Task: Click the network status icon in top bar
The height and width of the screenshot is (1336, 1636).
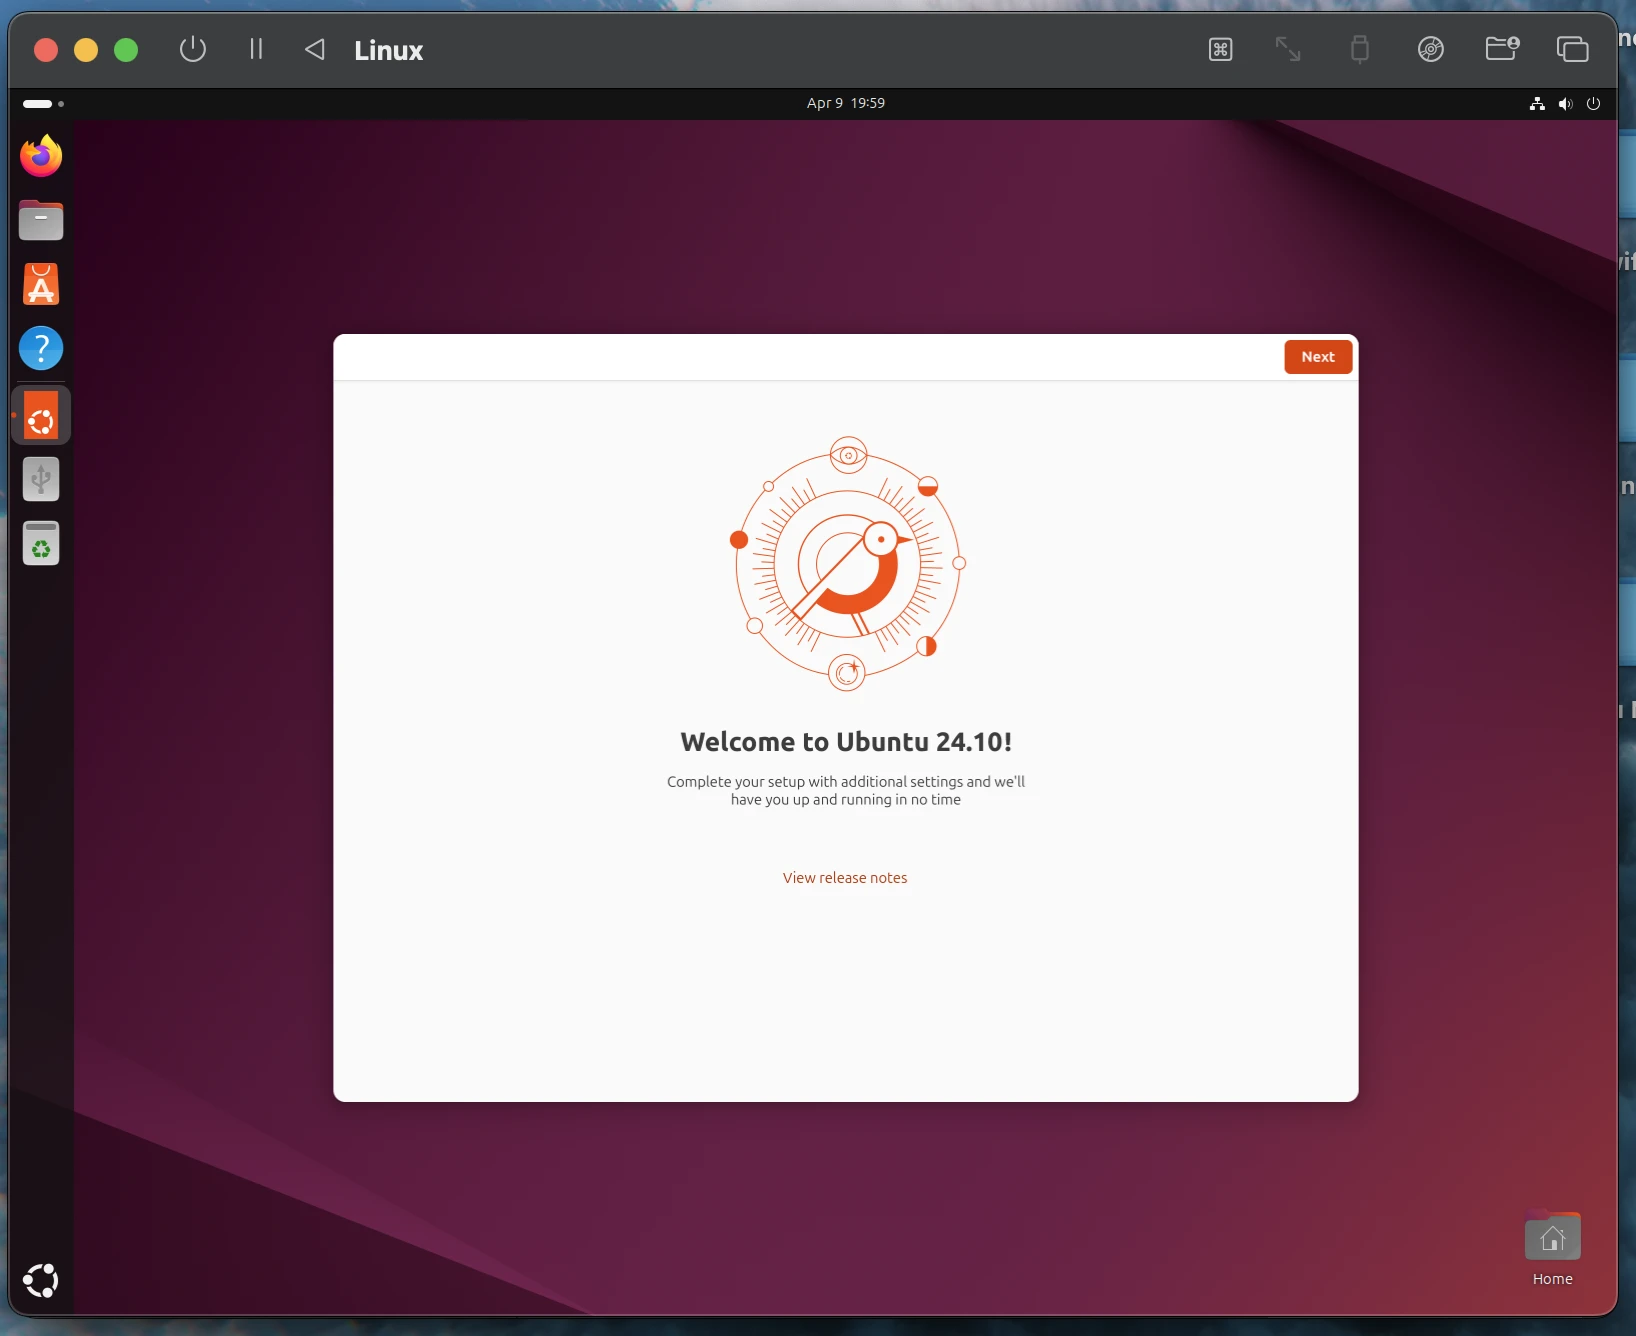Action: 1537,104
